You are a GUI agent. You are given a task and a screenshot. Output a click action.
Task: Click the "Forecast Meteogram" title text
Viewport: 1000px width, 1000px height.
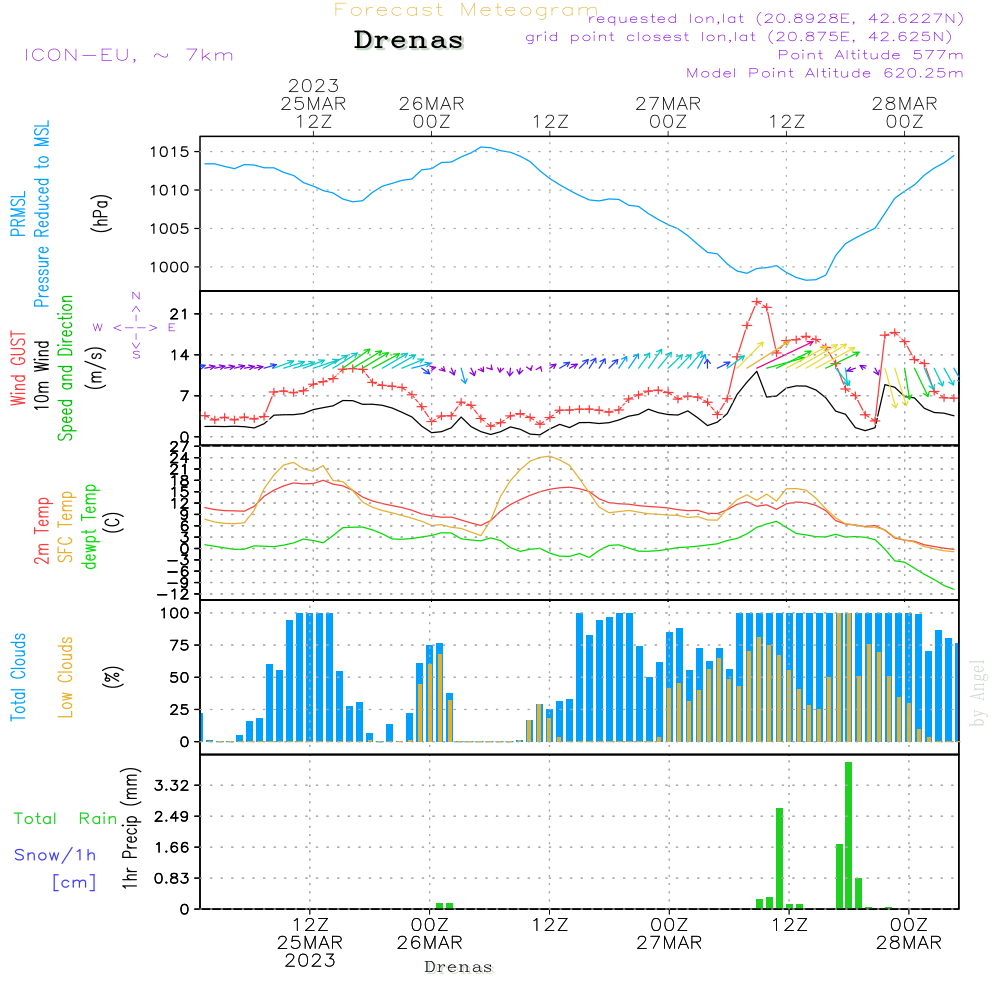466,10
